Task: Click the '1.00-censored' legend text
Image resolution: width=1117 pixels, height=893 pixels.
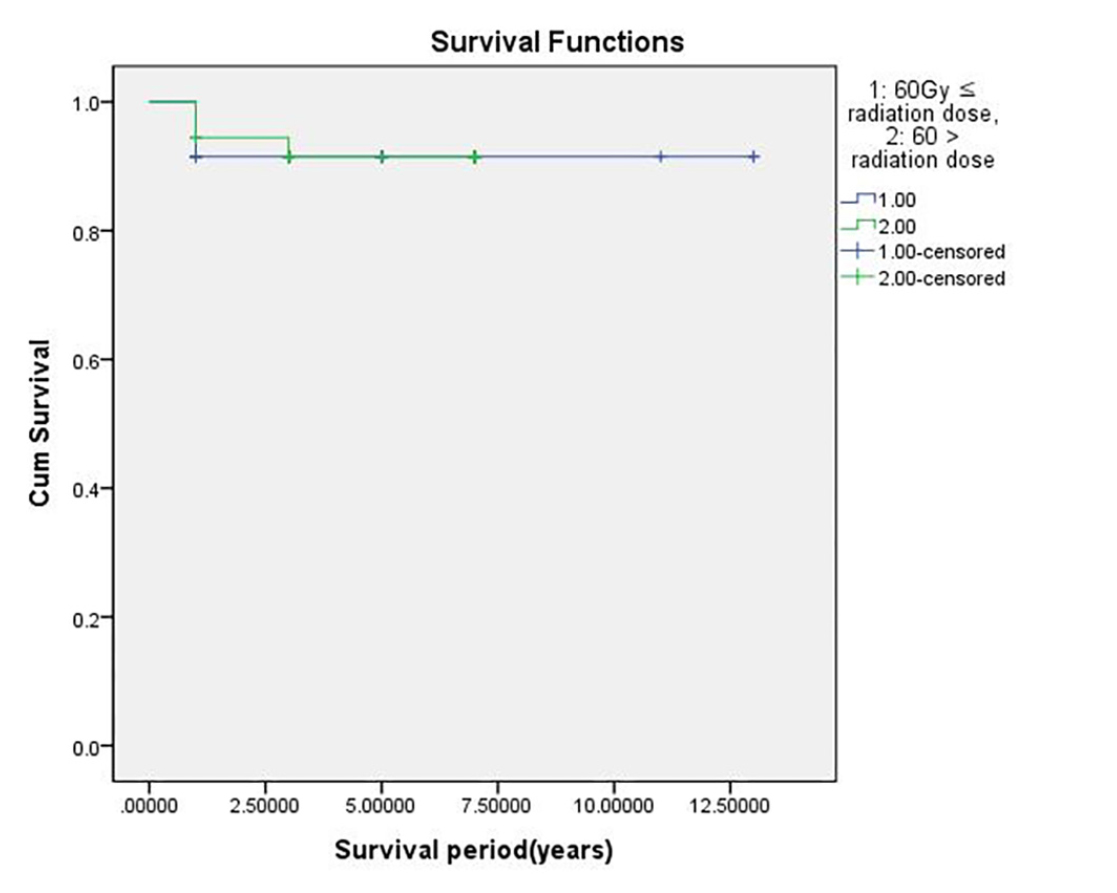Action: (x=941, y=252)
